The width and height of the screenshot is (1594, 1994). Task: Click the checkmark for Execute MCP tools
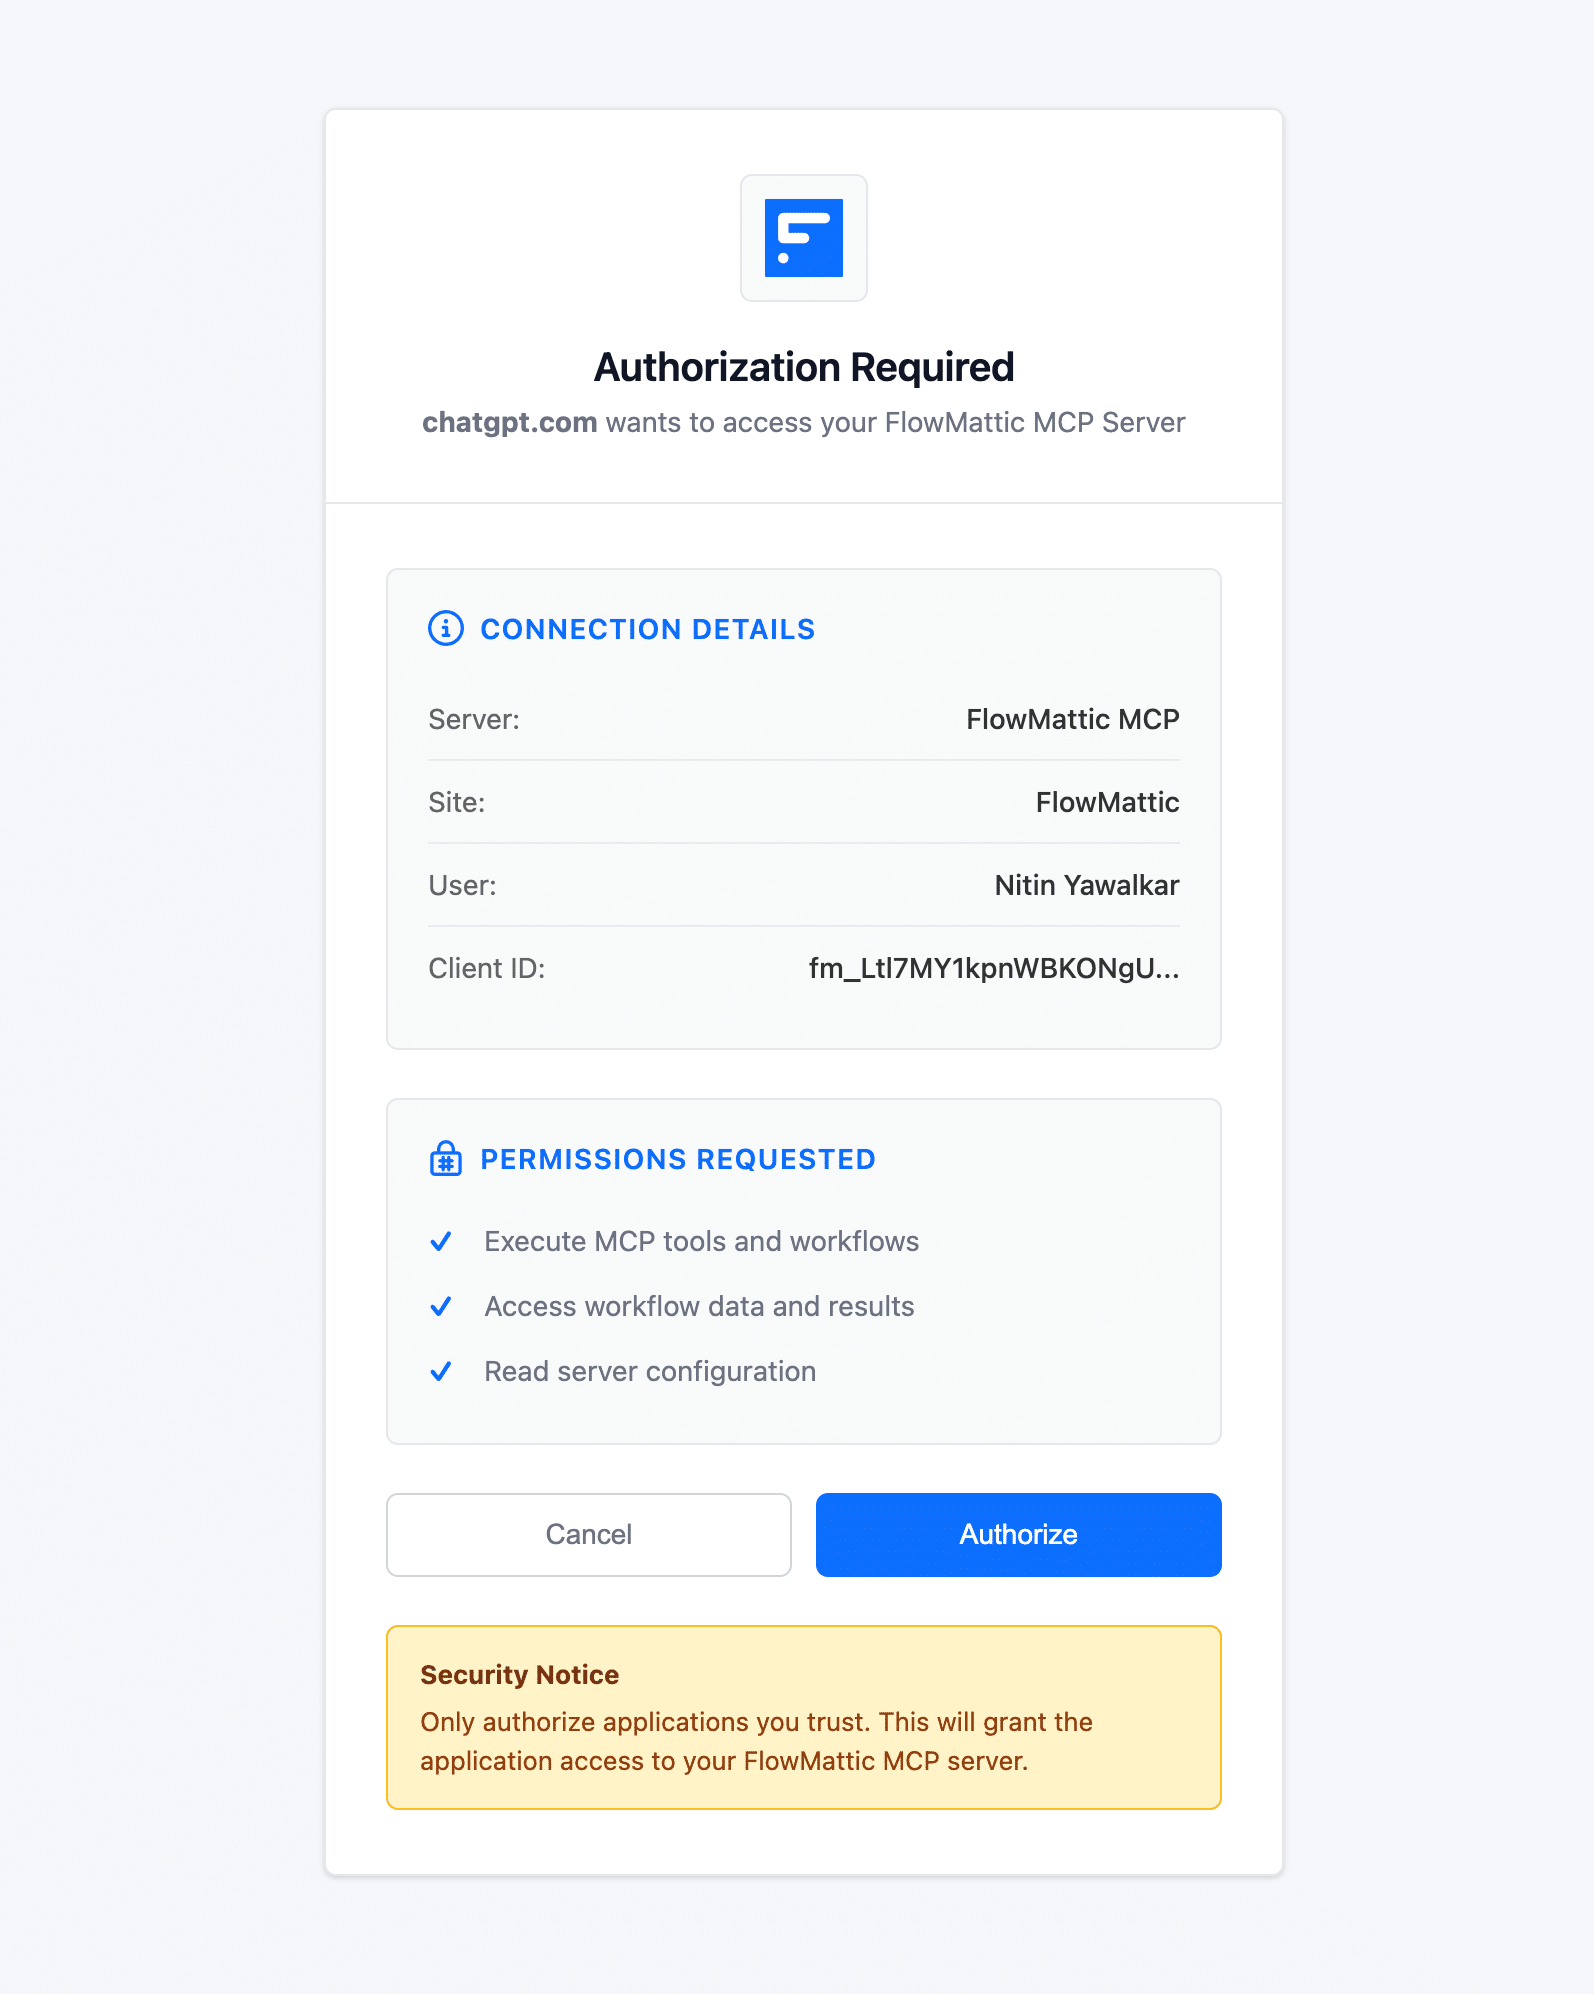pos(442,1242)
